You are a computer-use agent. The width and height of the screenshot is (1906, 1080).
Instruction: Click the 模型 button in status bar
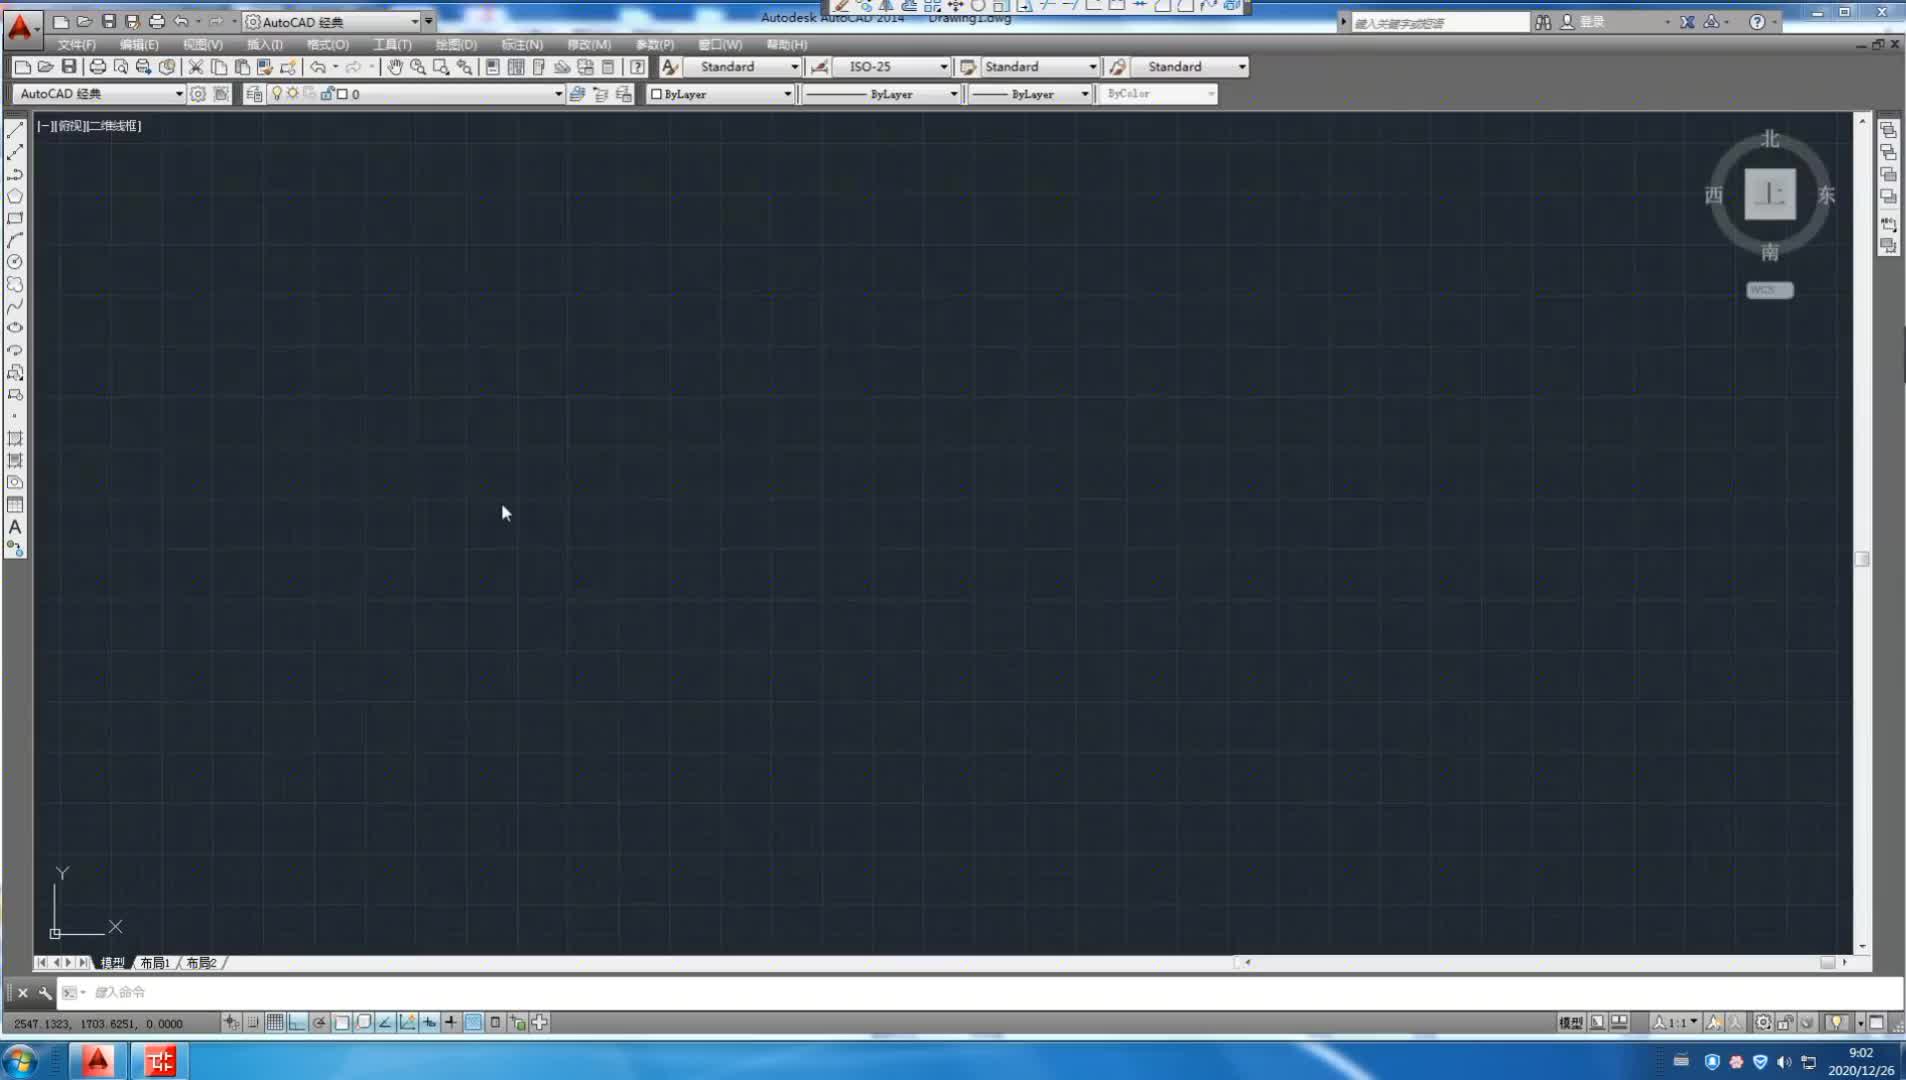point(1570,1022)
